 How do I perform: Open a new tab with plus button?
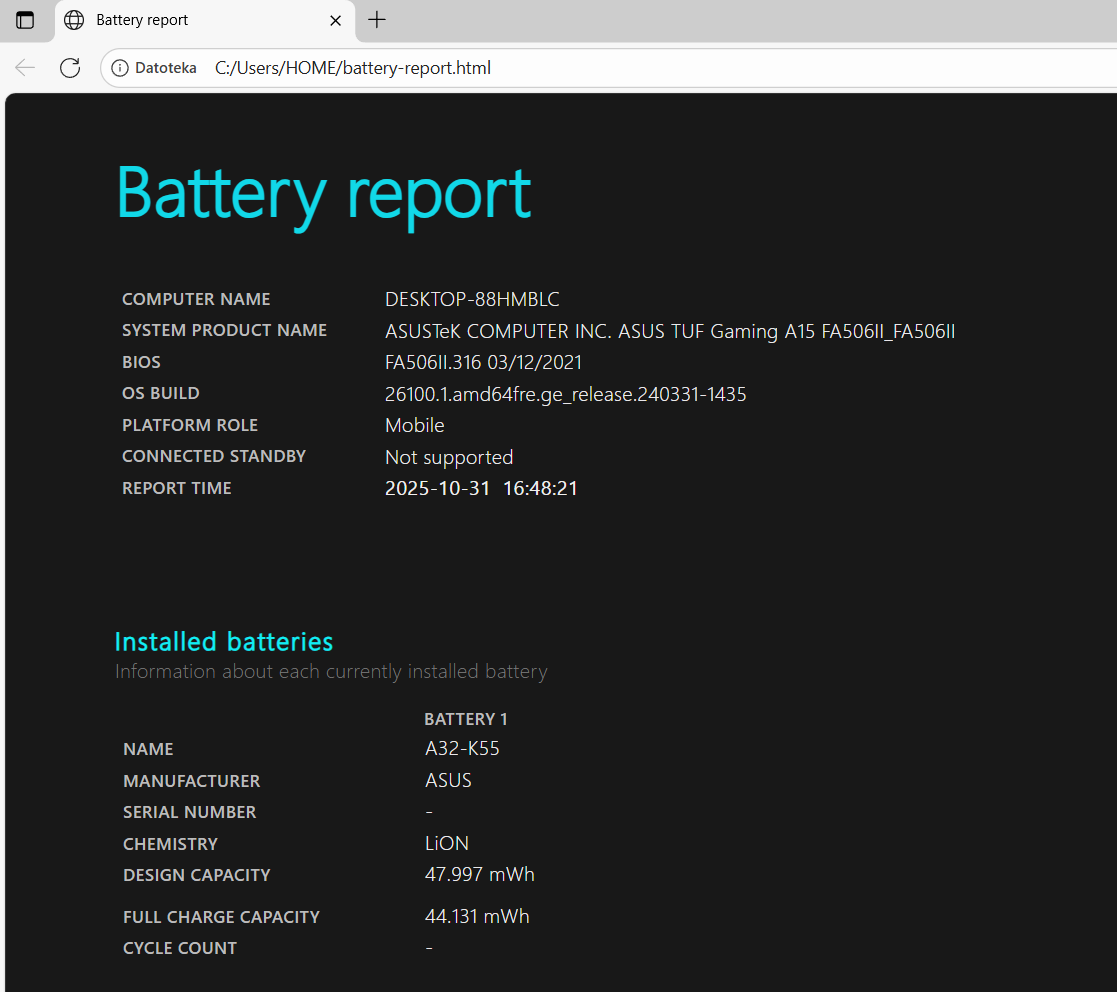(377, 20)
